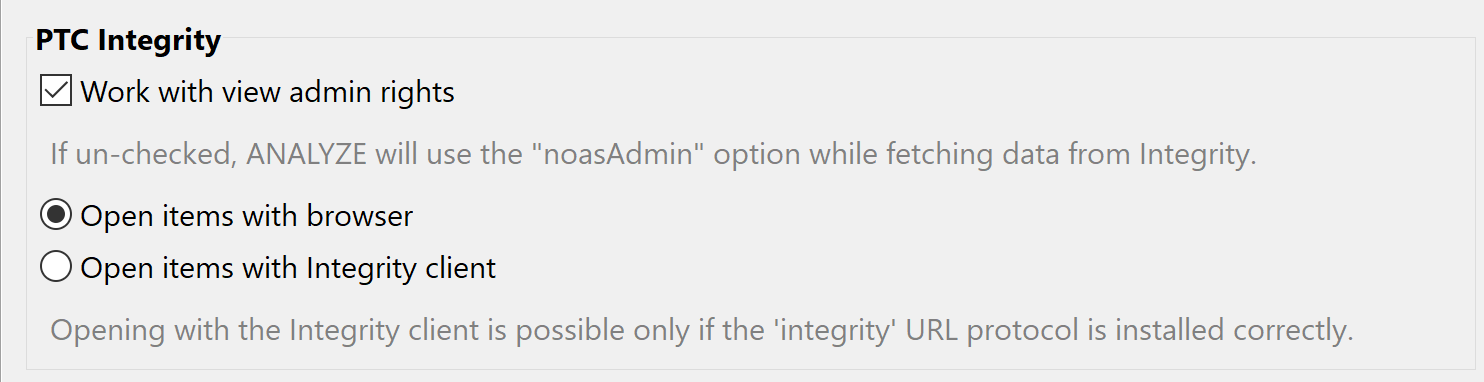The width and height of the screenshot is (1484, 382).
Task: Click the checkmark inside the admin rights box
Action: click(55, 91)
